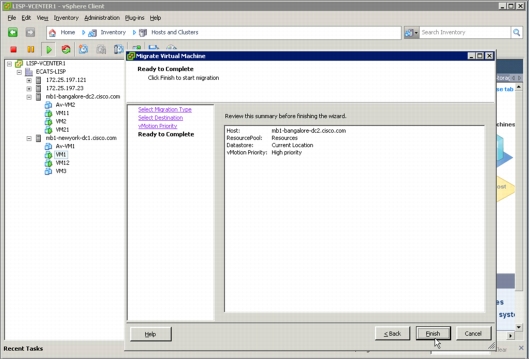Screen dimensions: 530x360
Task: Click the VM icon next to VM3
Action: click(x=48, y=171)
